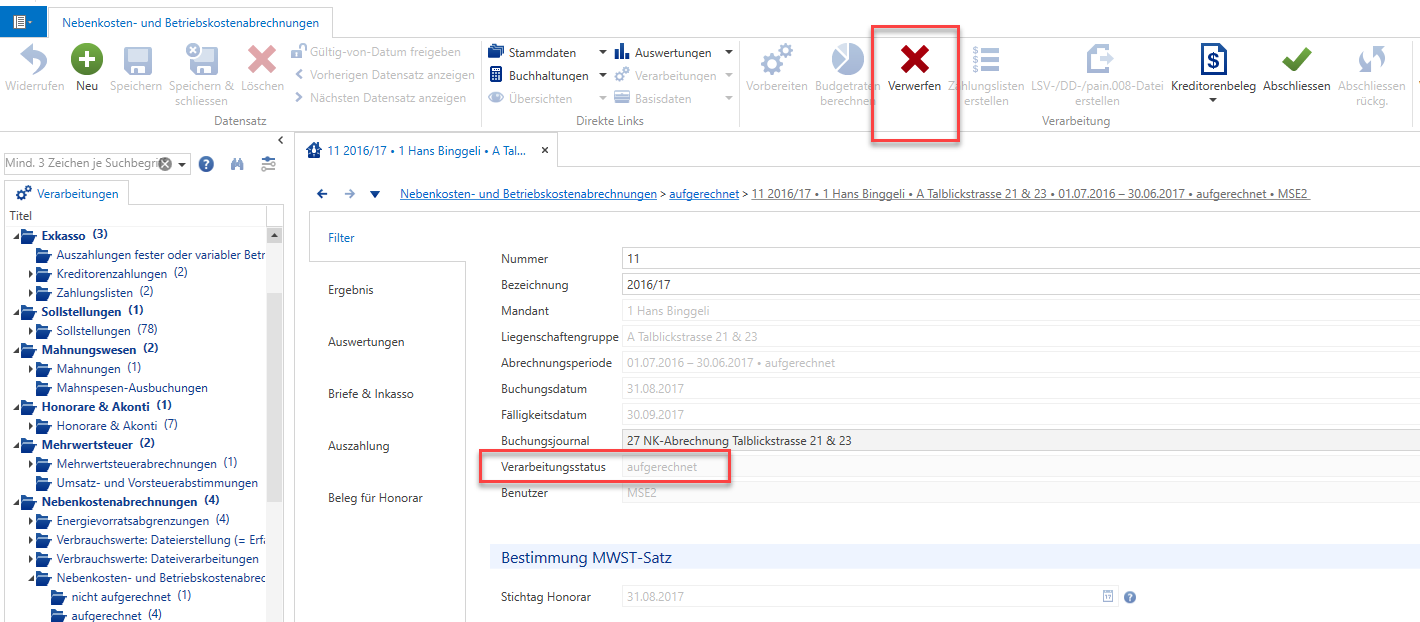The height and width of the screenshot is (622, 1420).
Task: Collapse the left navigation panel chevron
Action: [x=280, y=140]
